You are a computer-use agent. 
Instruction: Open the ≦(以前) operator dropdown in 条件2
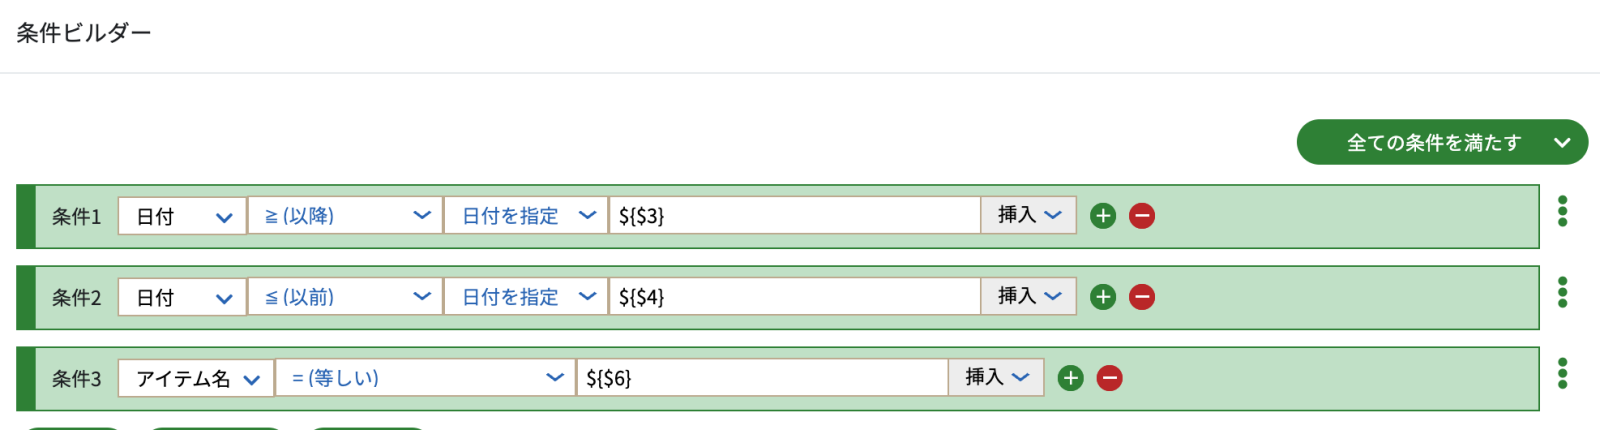[345, 297]
